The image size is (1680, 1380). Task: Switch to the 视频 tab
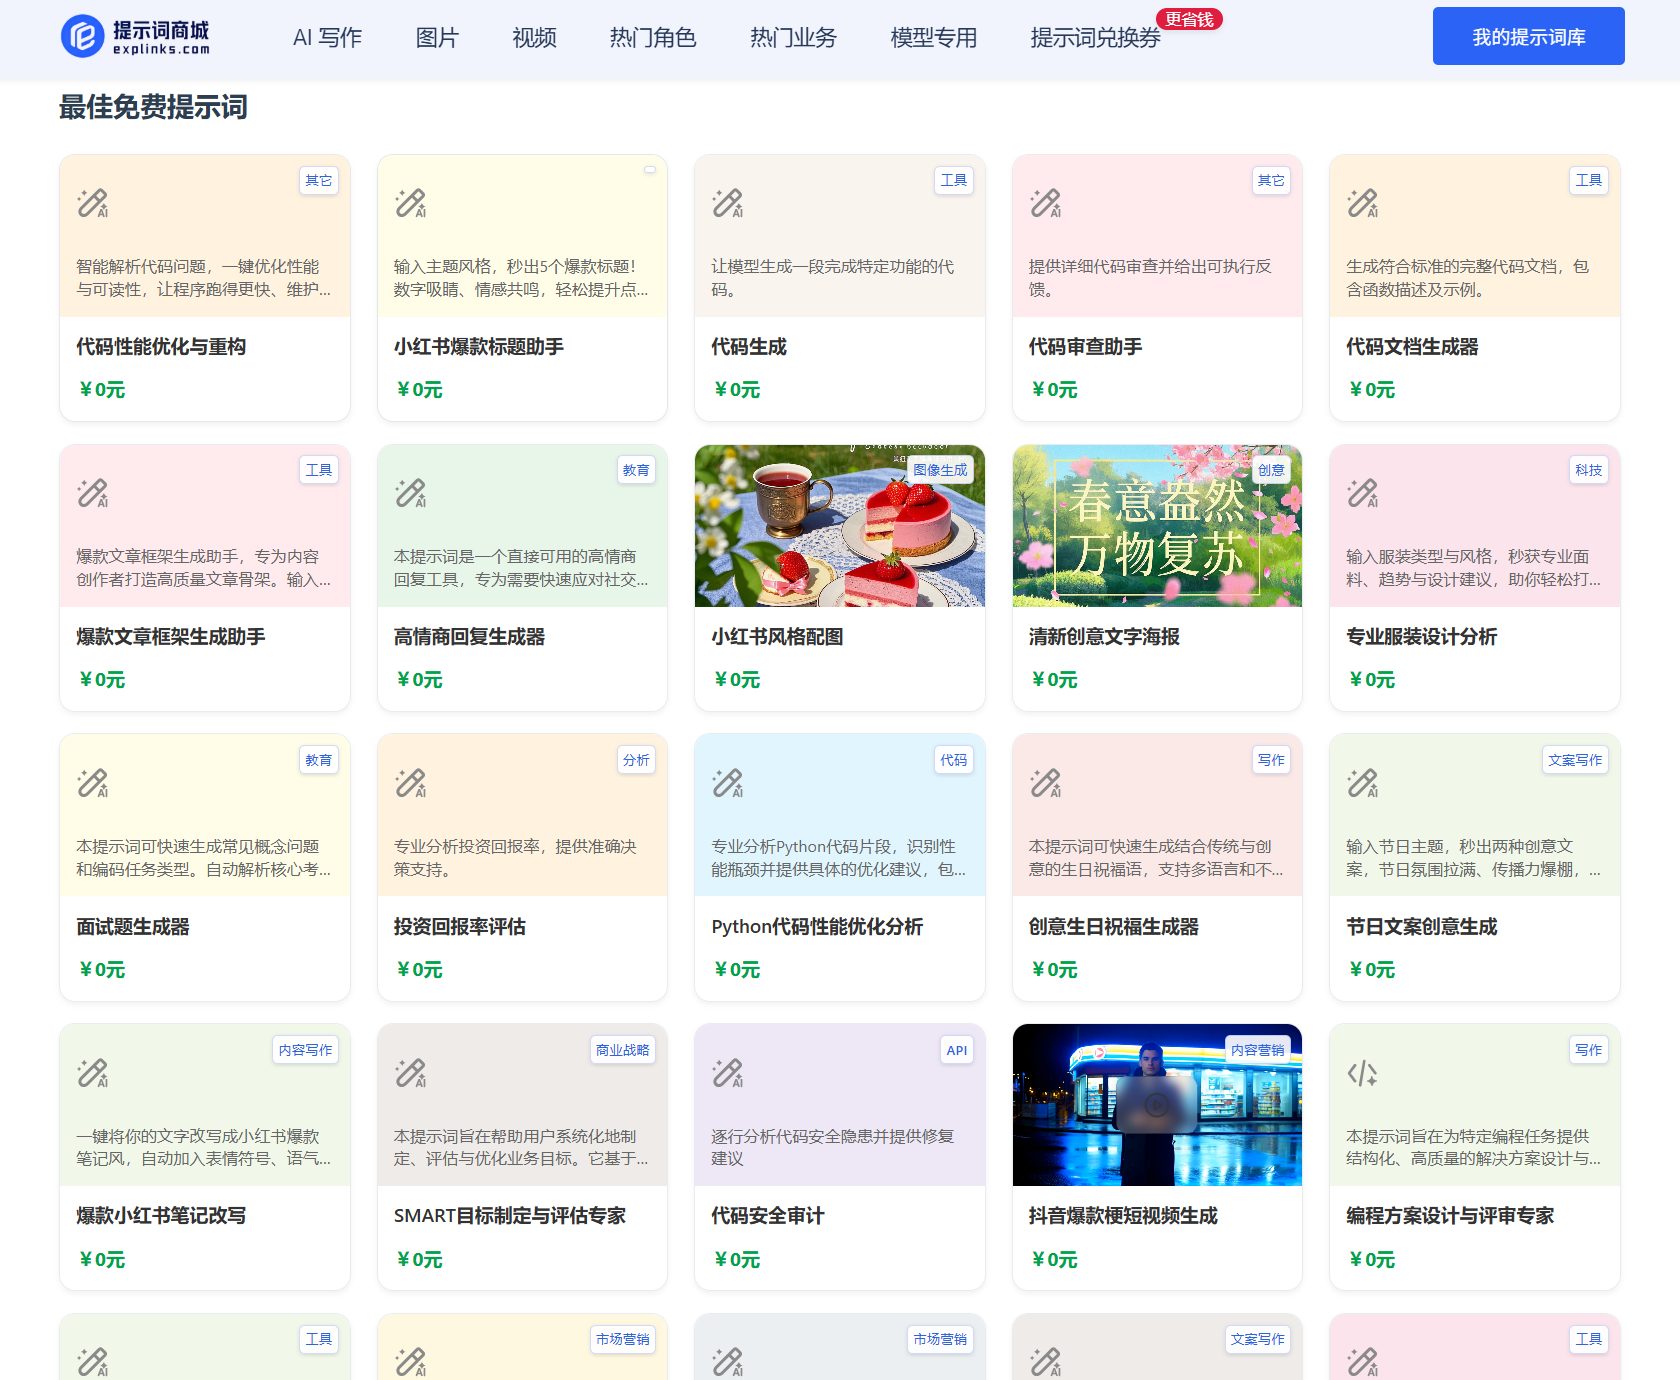[534, 38]
